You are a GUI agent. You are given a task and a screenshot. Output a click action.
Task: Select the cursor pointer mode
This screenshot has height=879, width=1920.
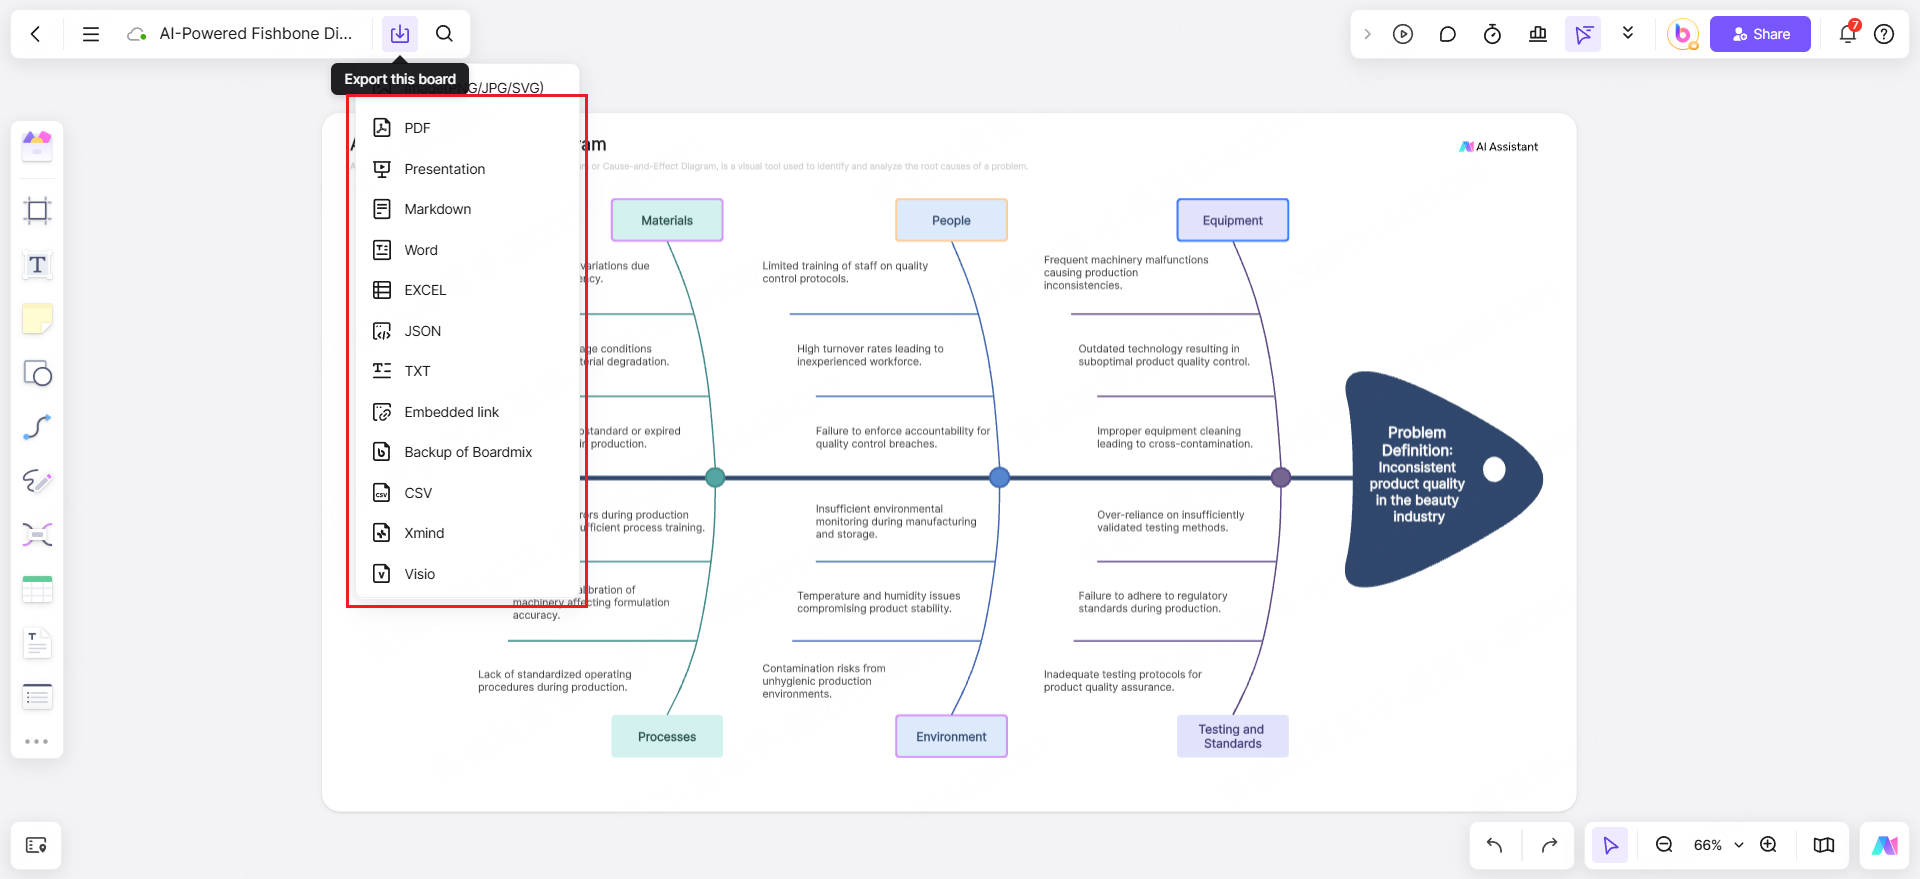click(1610, 845)
